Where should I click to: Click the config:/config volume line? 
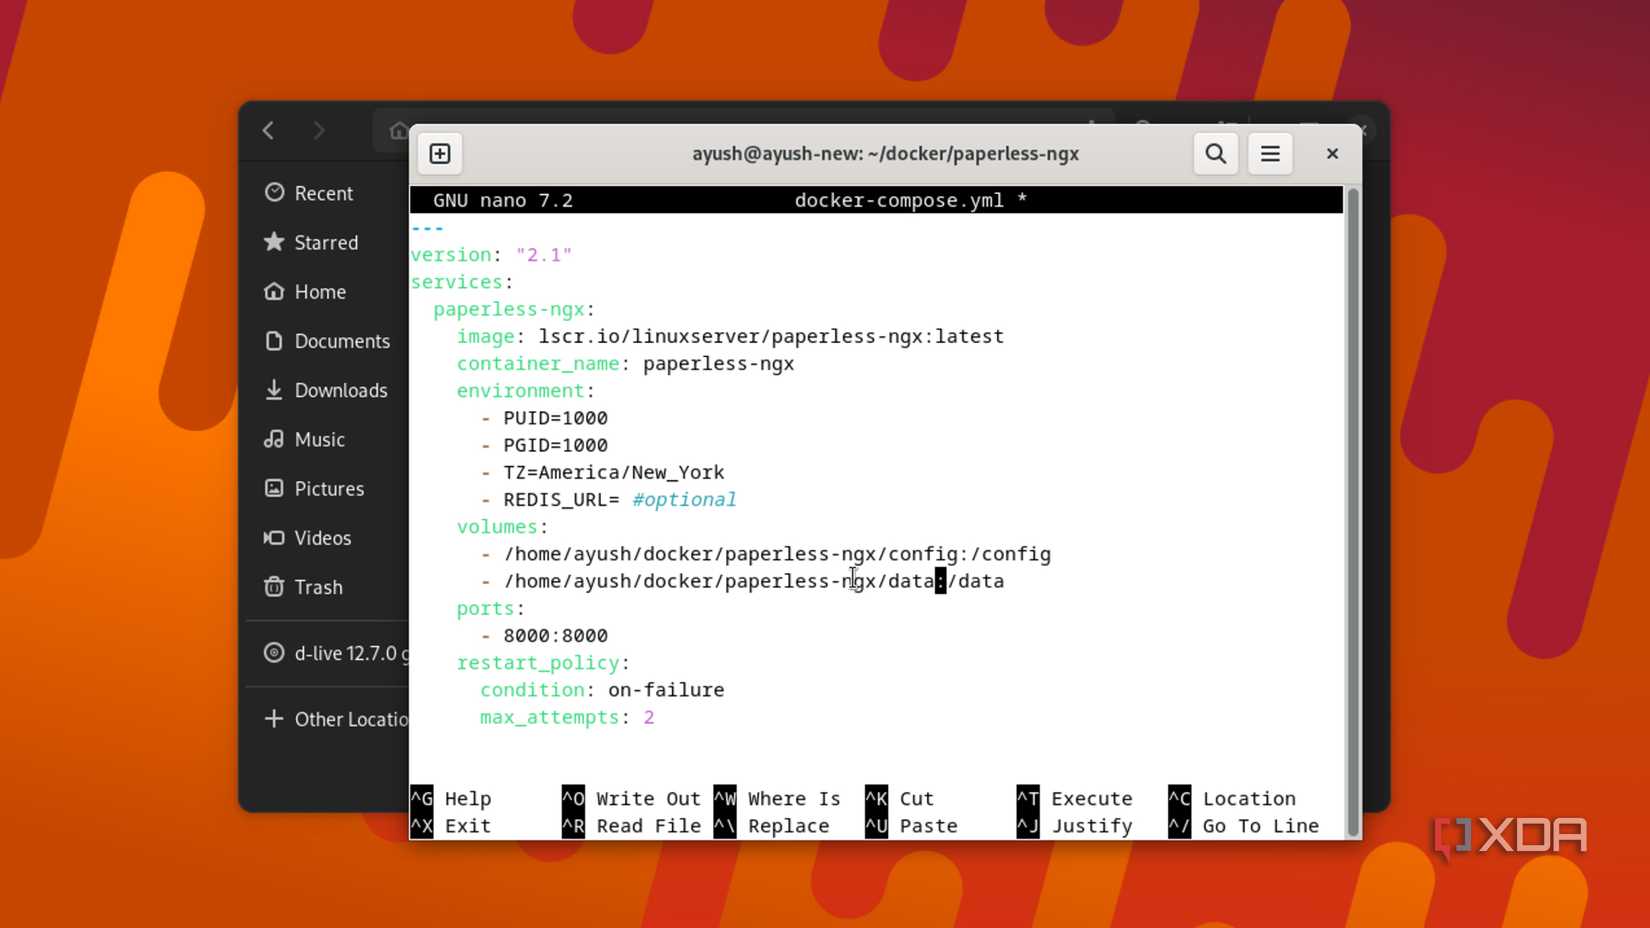766,554
